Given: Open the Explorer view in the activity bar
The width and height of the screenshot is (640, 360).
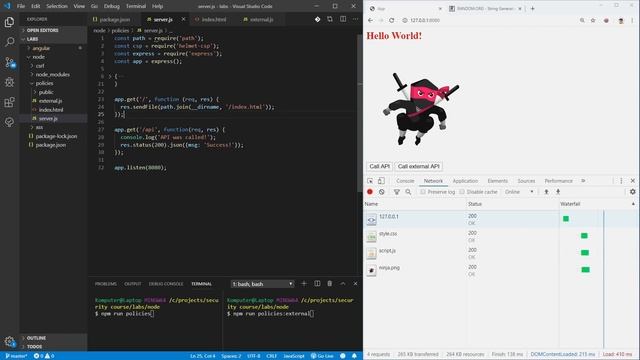Looking at the screenshot, I should 9,22.
